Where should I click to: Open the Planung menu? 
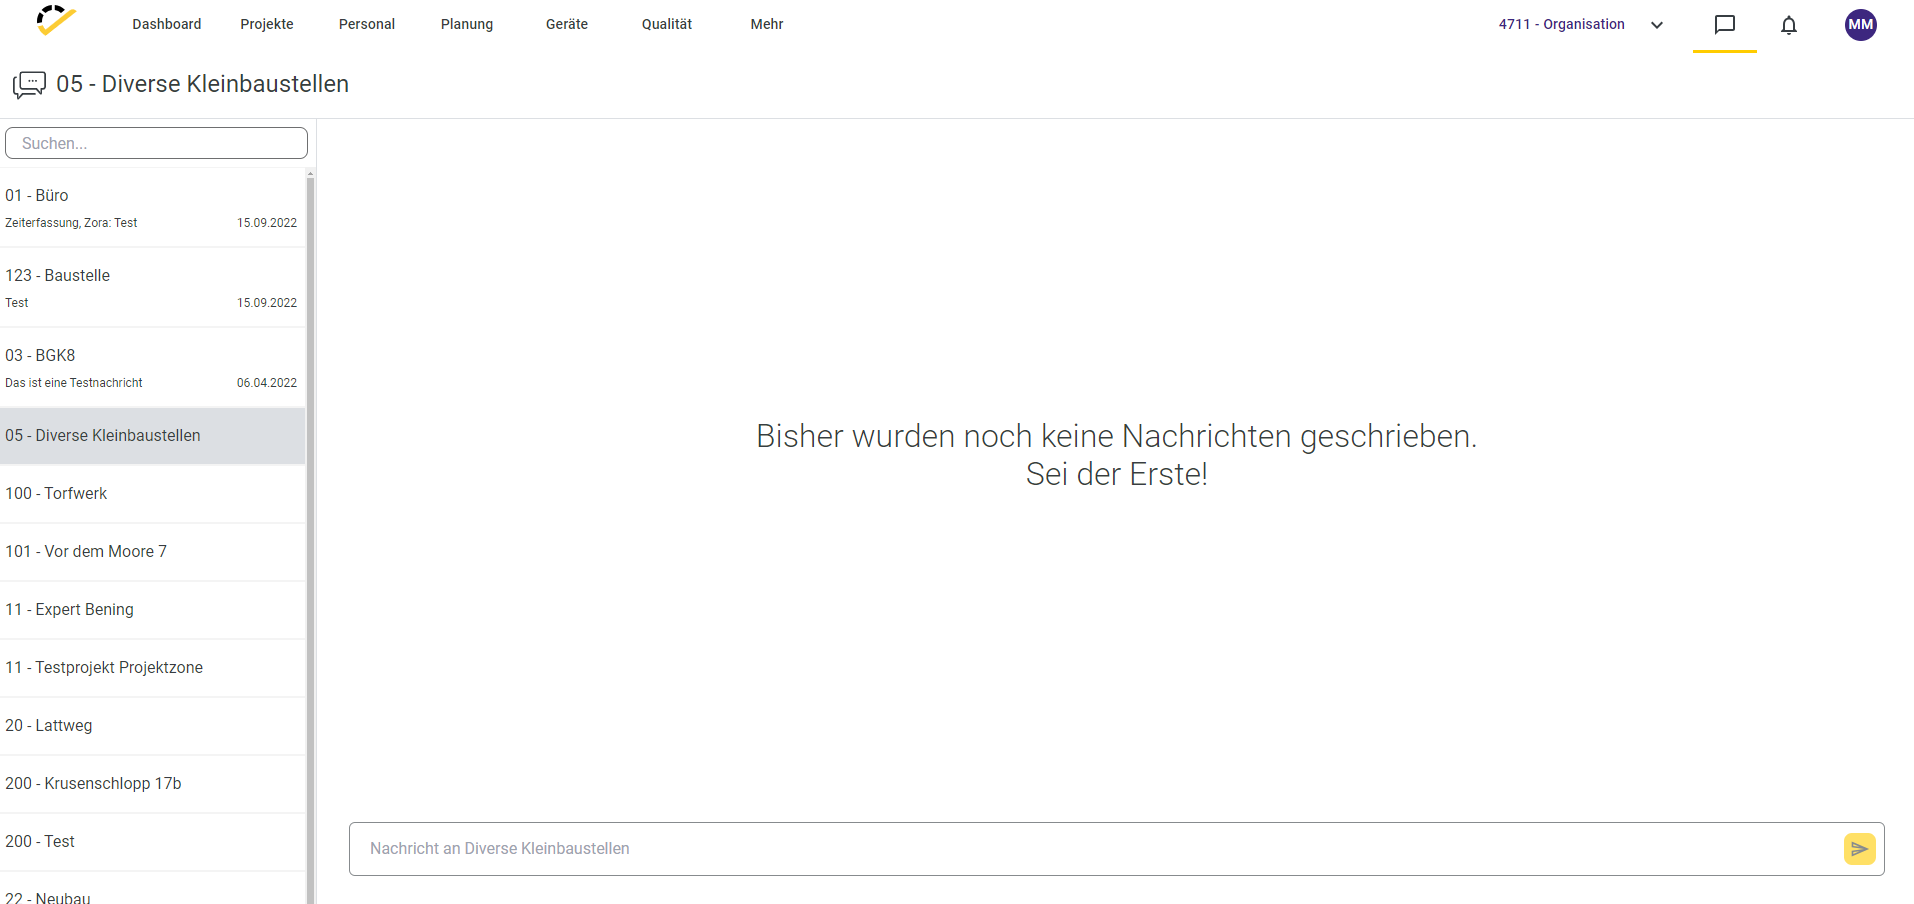coord(467,24)
